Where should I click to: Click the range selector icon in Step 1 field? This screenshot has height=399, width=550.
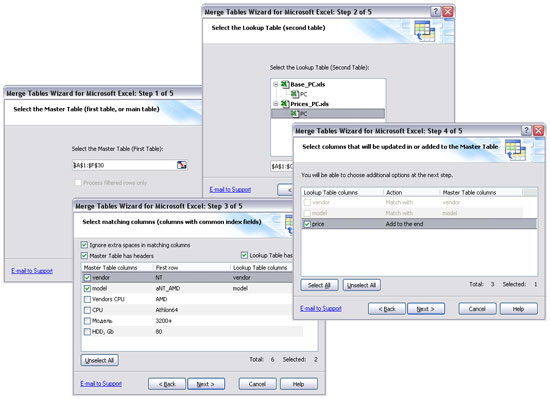click(182, 165)
